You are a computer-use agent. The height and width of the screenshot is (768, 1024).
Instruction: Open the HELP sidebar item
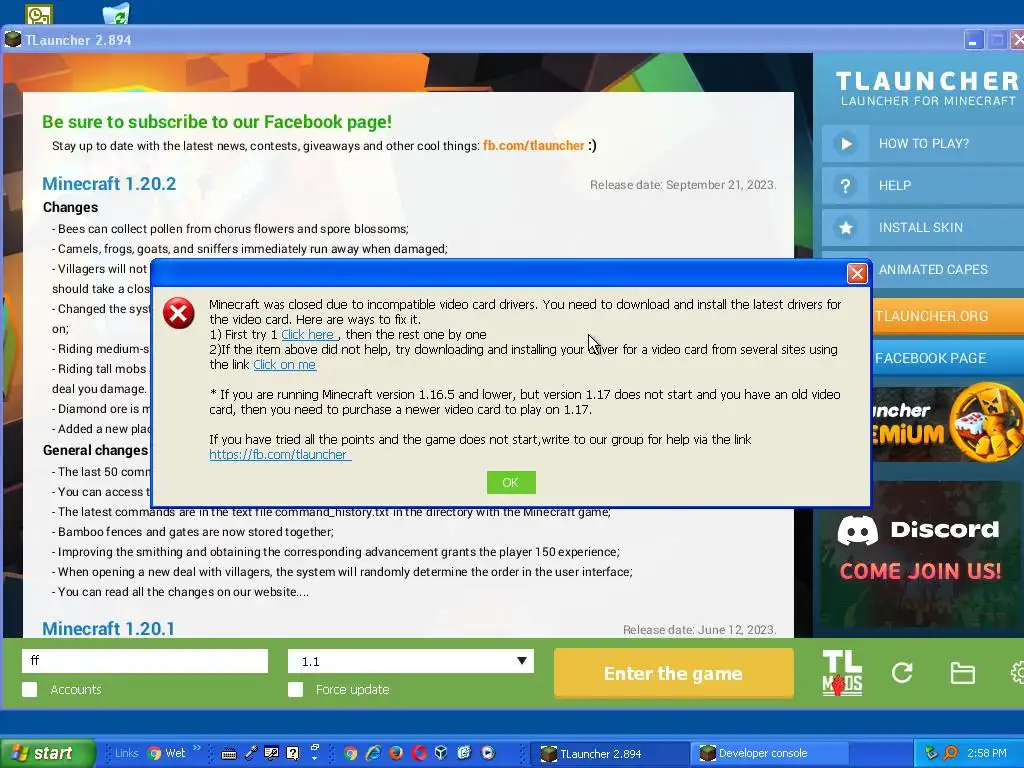[x=923, y=185]
